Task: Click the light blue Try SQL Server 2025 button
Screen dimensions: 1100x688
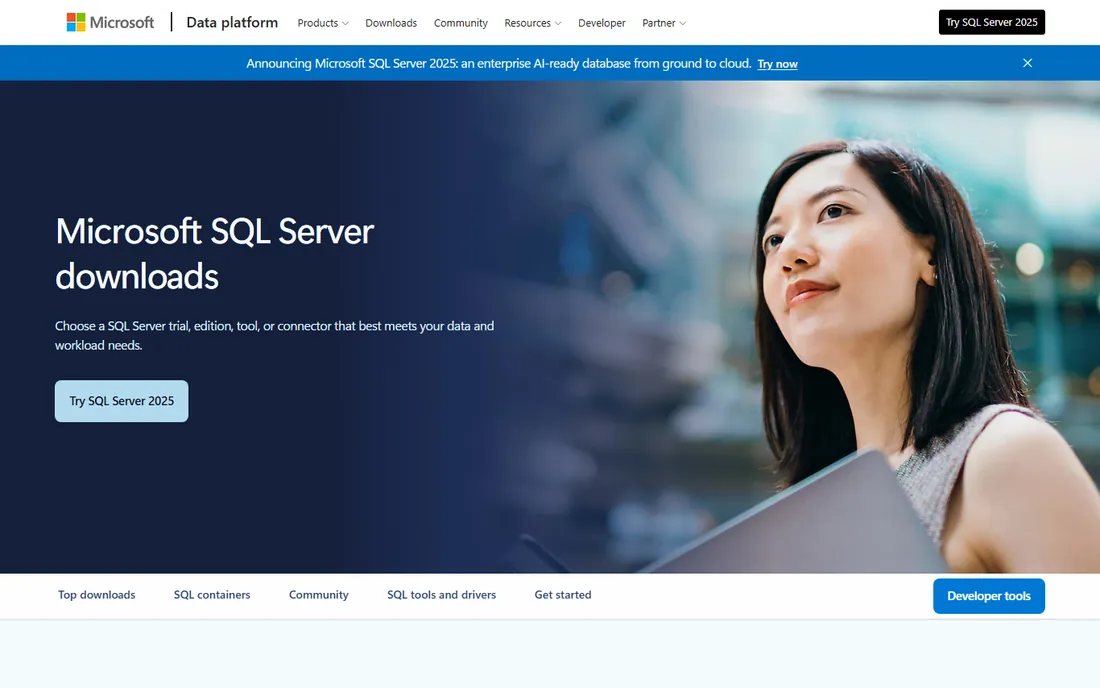Action: tap(121, 401)
